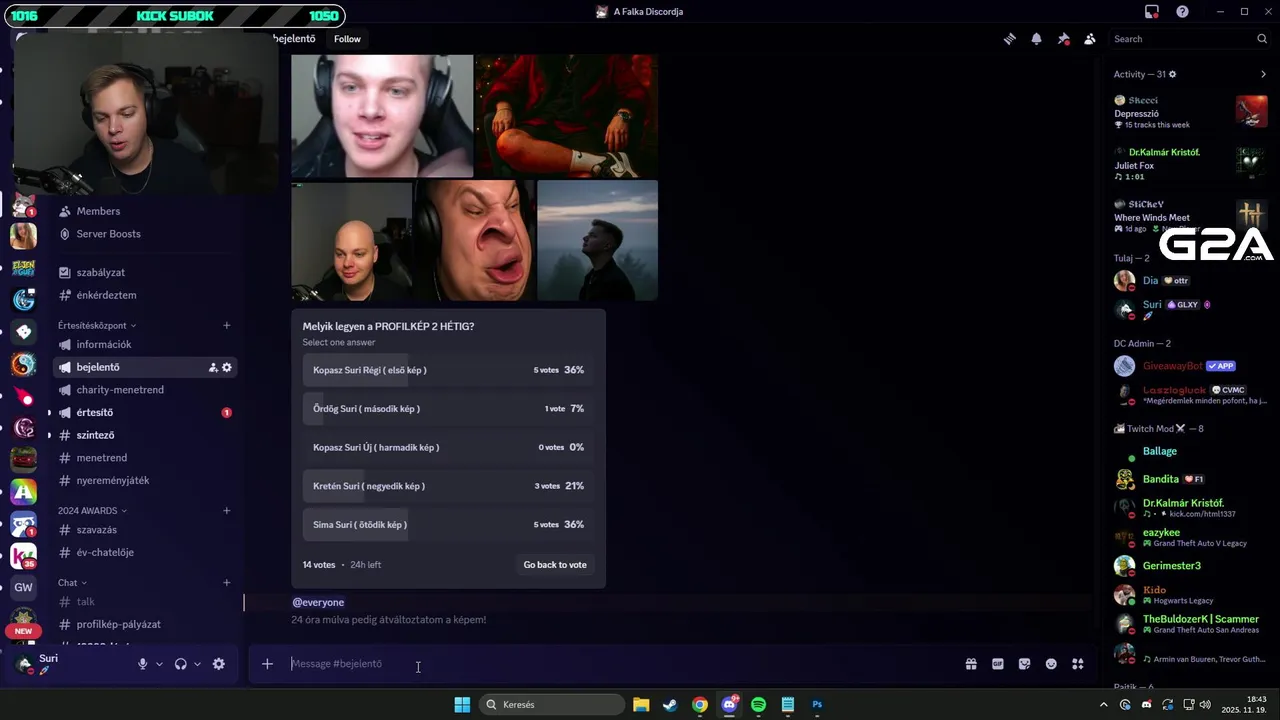1280x720 pixels.
Task: Collapse the Értesítésközpont category
Action: tap(97, 325)
